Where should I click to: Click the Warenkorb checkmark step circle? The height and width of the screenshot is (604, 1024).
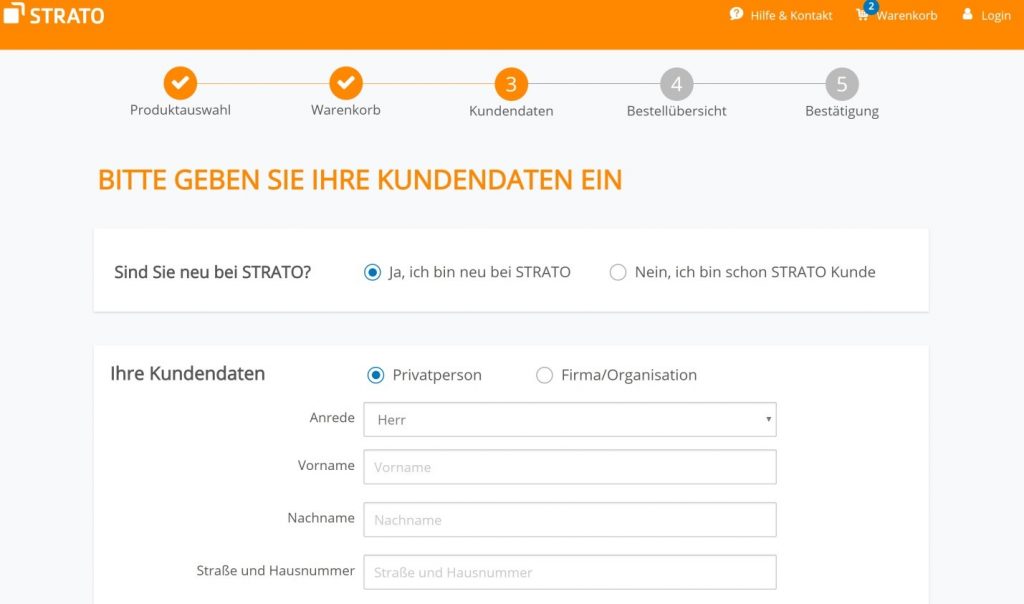[345, 83]
